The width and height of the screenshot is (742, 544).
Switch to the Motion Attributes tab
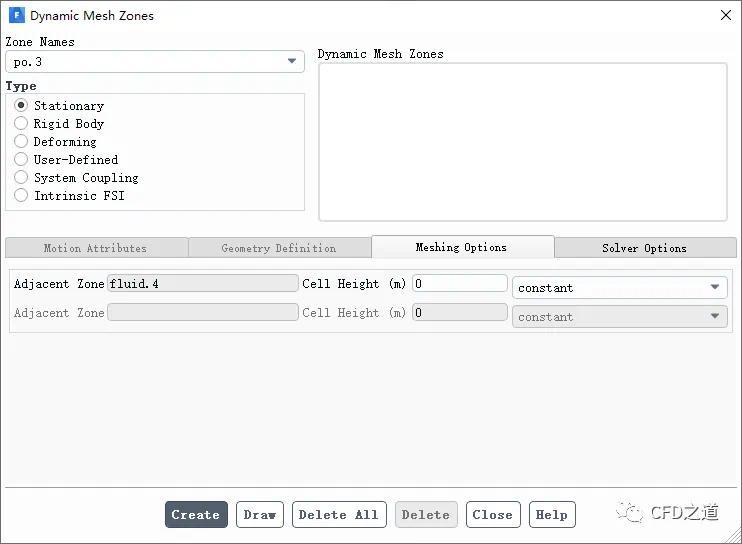[97, 248]
